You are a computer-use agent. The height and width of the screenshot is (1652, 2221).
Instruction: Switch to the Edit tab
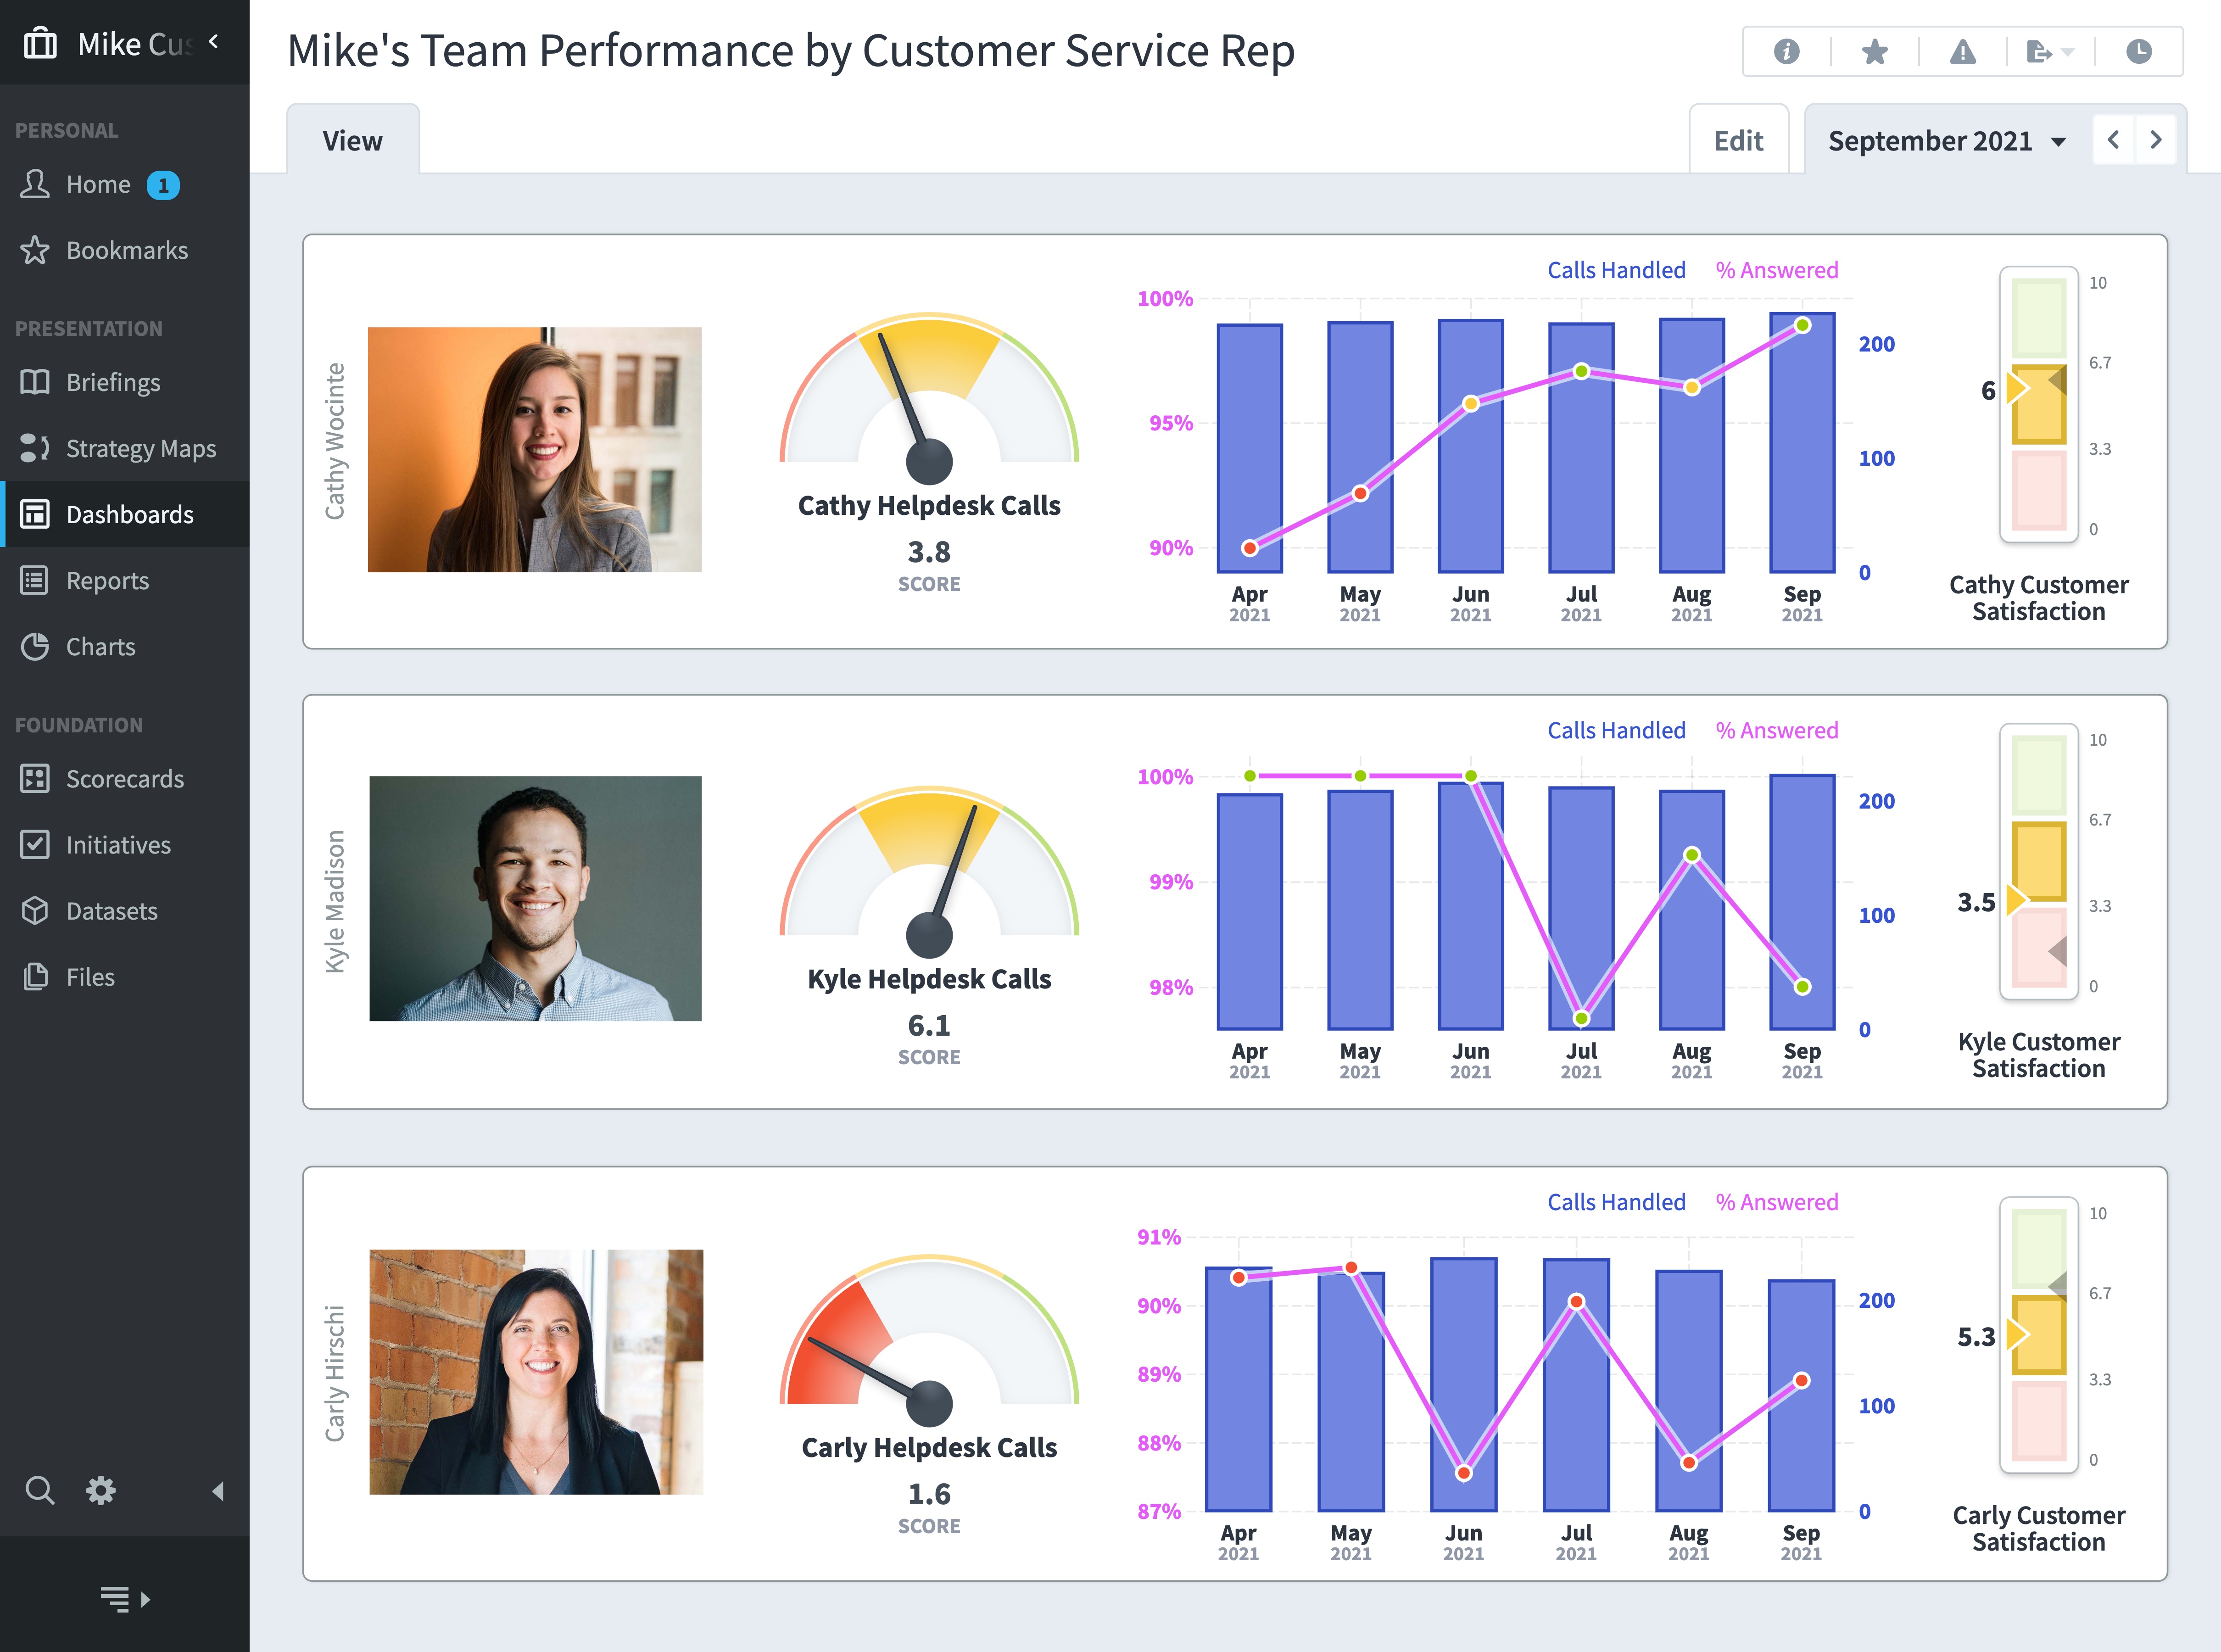pos(1738,141)
